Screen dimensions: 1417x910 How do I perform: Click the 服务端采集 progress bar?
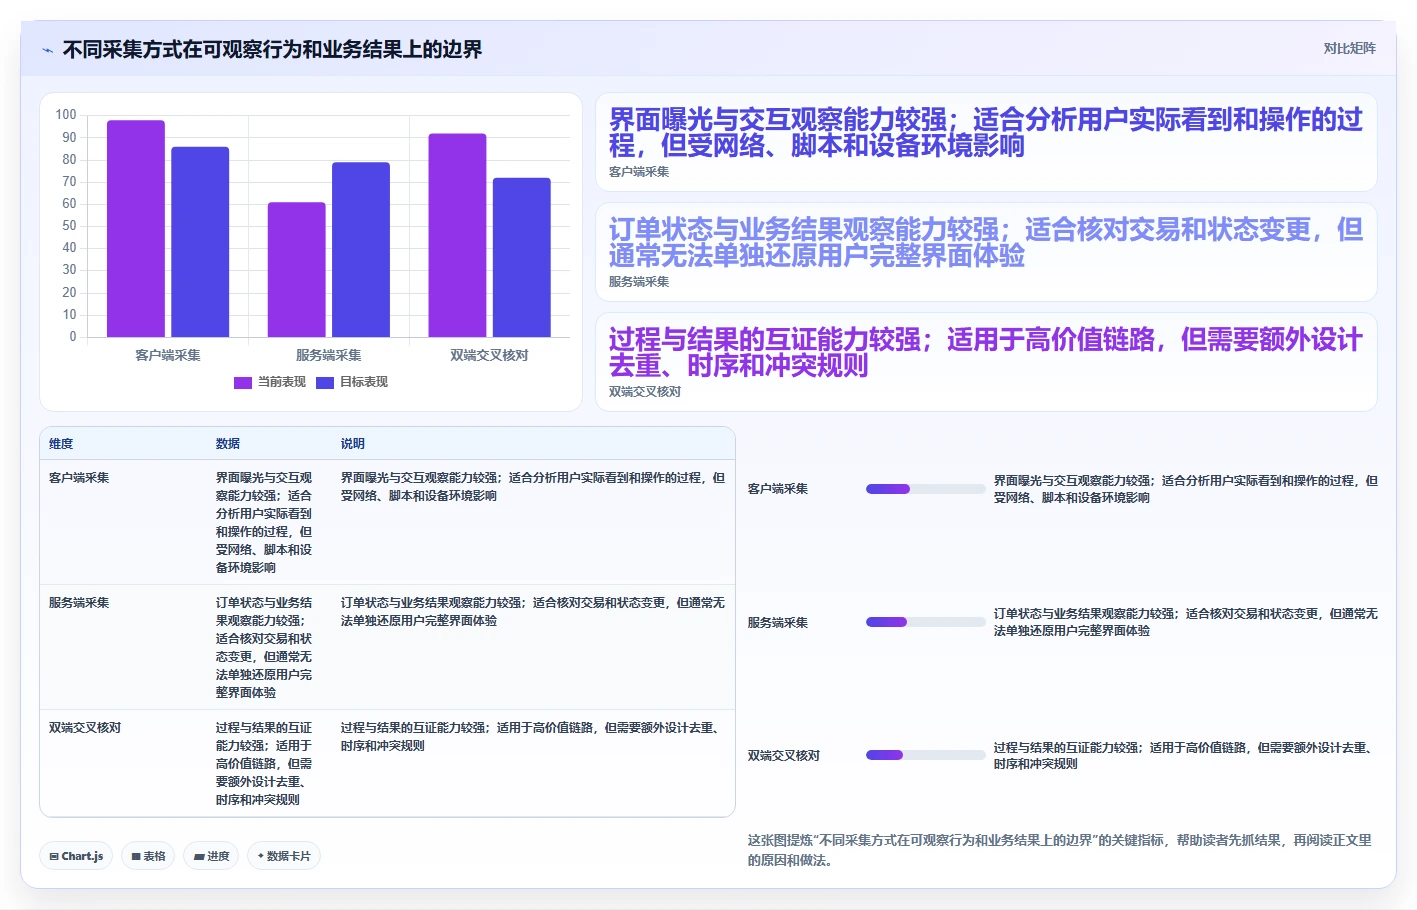[x=926, y=622]
